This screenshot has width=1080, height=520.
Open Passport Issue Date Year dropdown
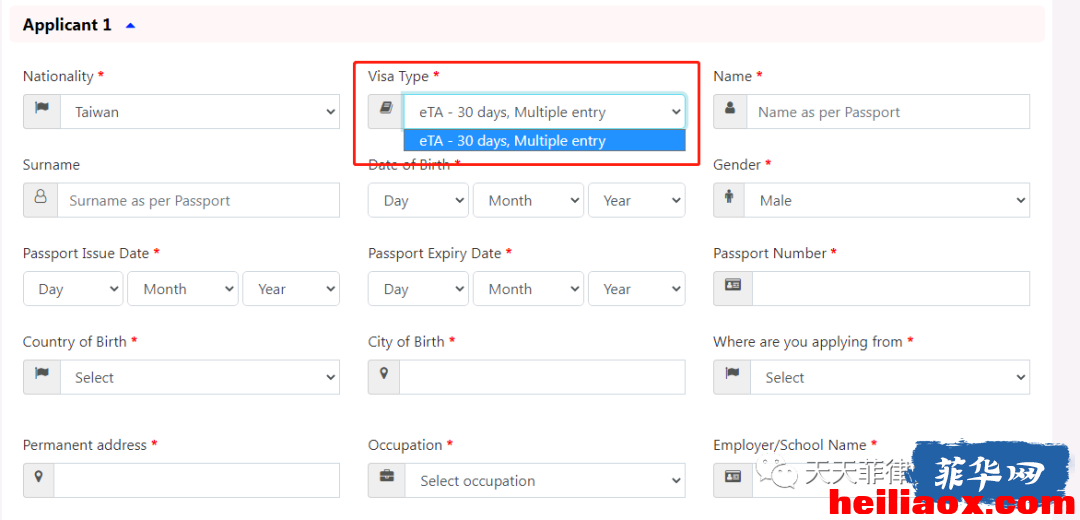point(291,289)
